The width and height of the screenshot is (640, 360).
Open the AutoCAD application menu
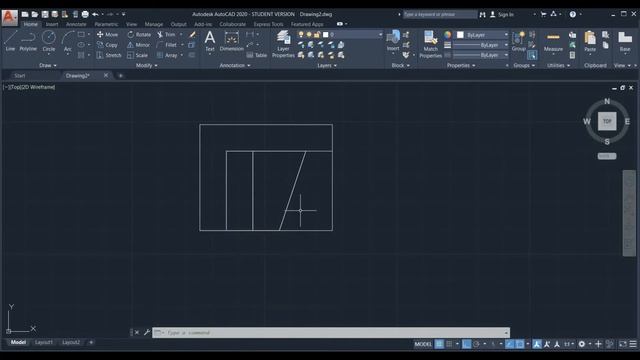tap(9, 18)
